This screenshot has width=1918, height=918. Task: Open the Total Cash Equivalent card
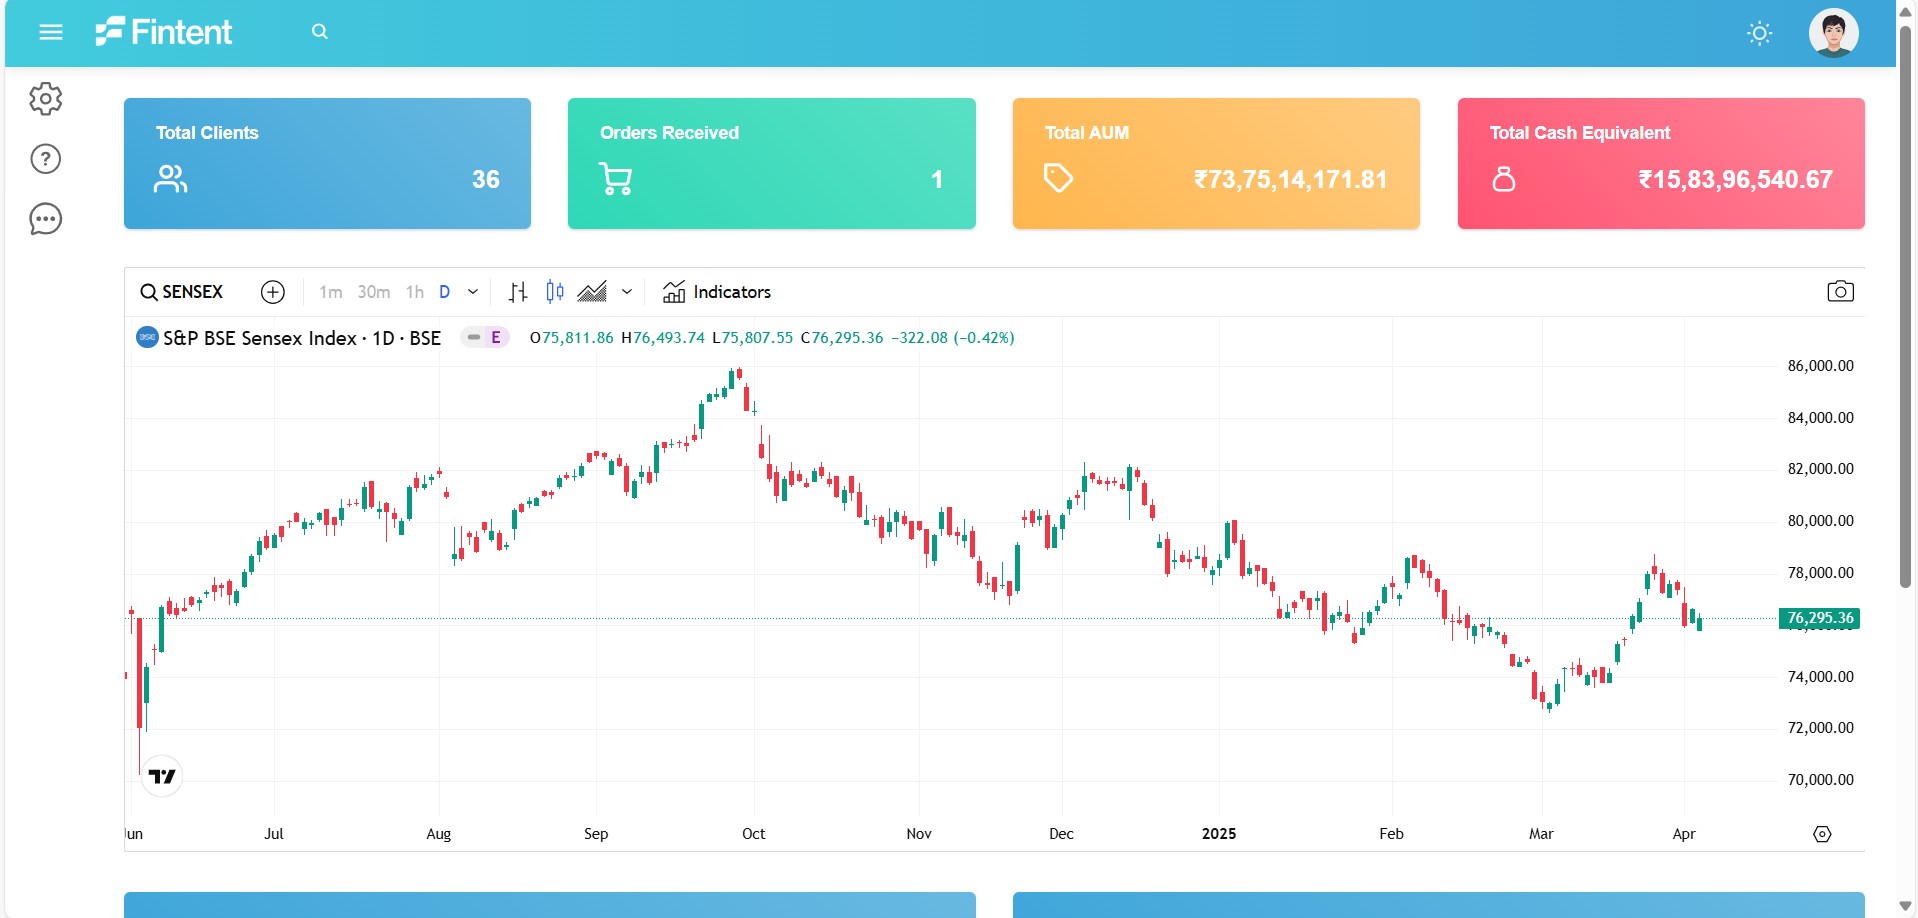click(1661, 163)
